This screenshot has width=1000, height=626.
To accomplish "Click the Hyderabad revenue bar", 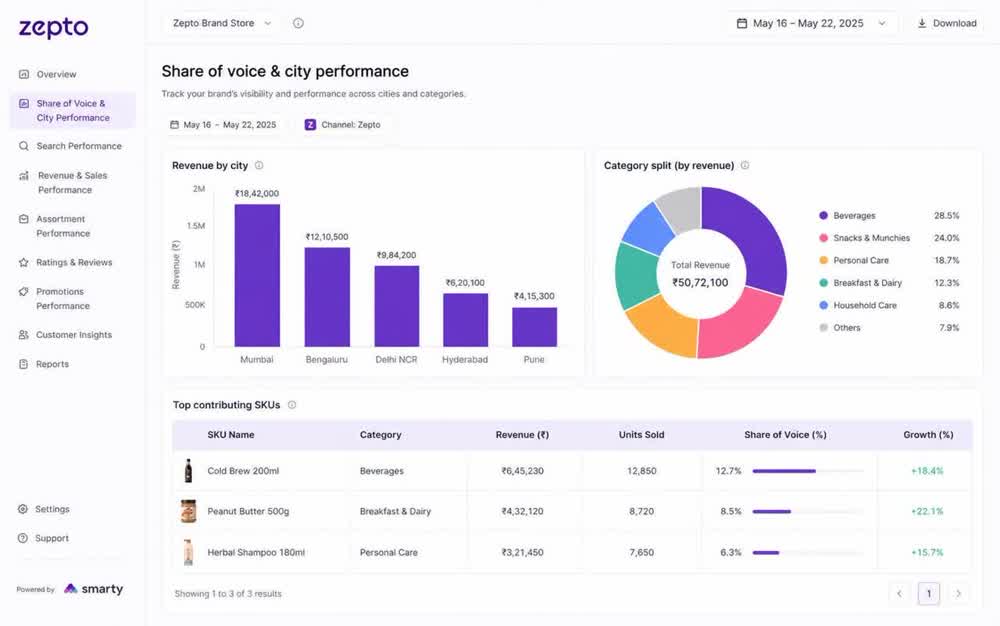I will coord(466,320).
